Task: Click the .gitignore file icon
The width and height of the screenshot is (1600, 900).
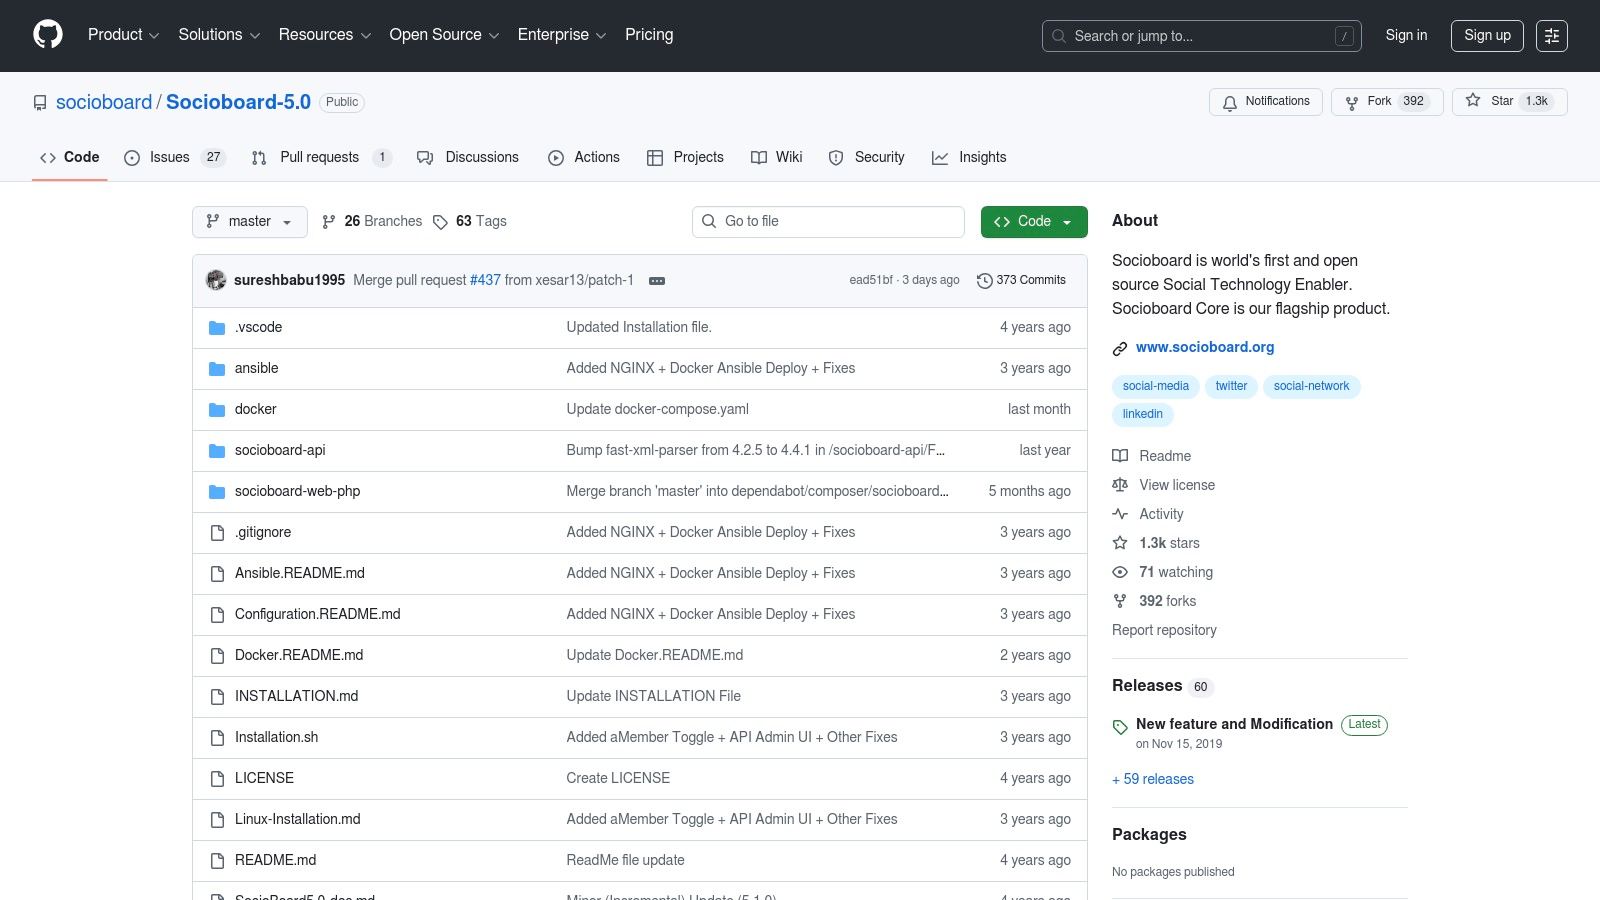Action: 217,533
